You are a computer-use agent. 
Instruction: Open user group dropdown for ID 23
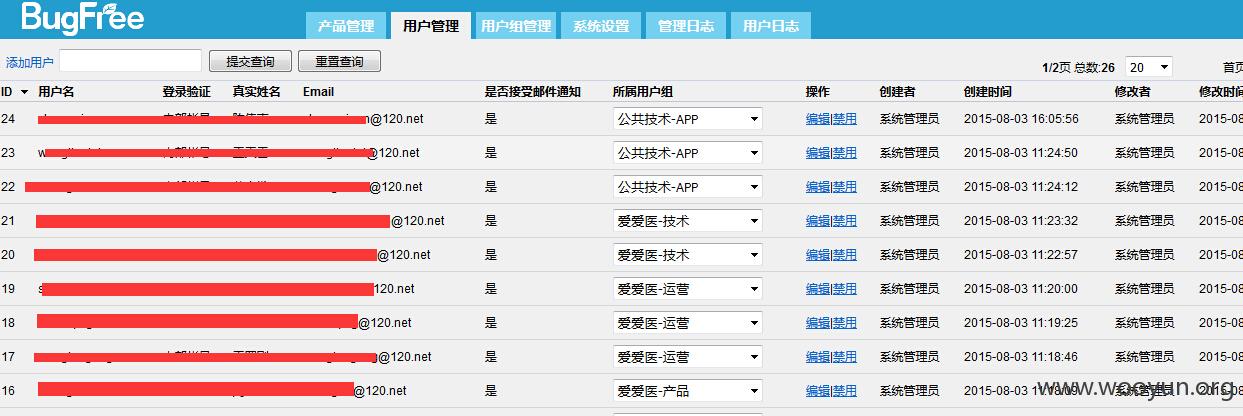pyautogui.click(x=687, y=153)
